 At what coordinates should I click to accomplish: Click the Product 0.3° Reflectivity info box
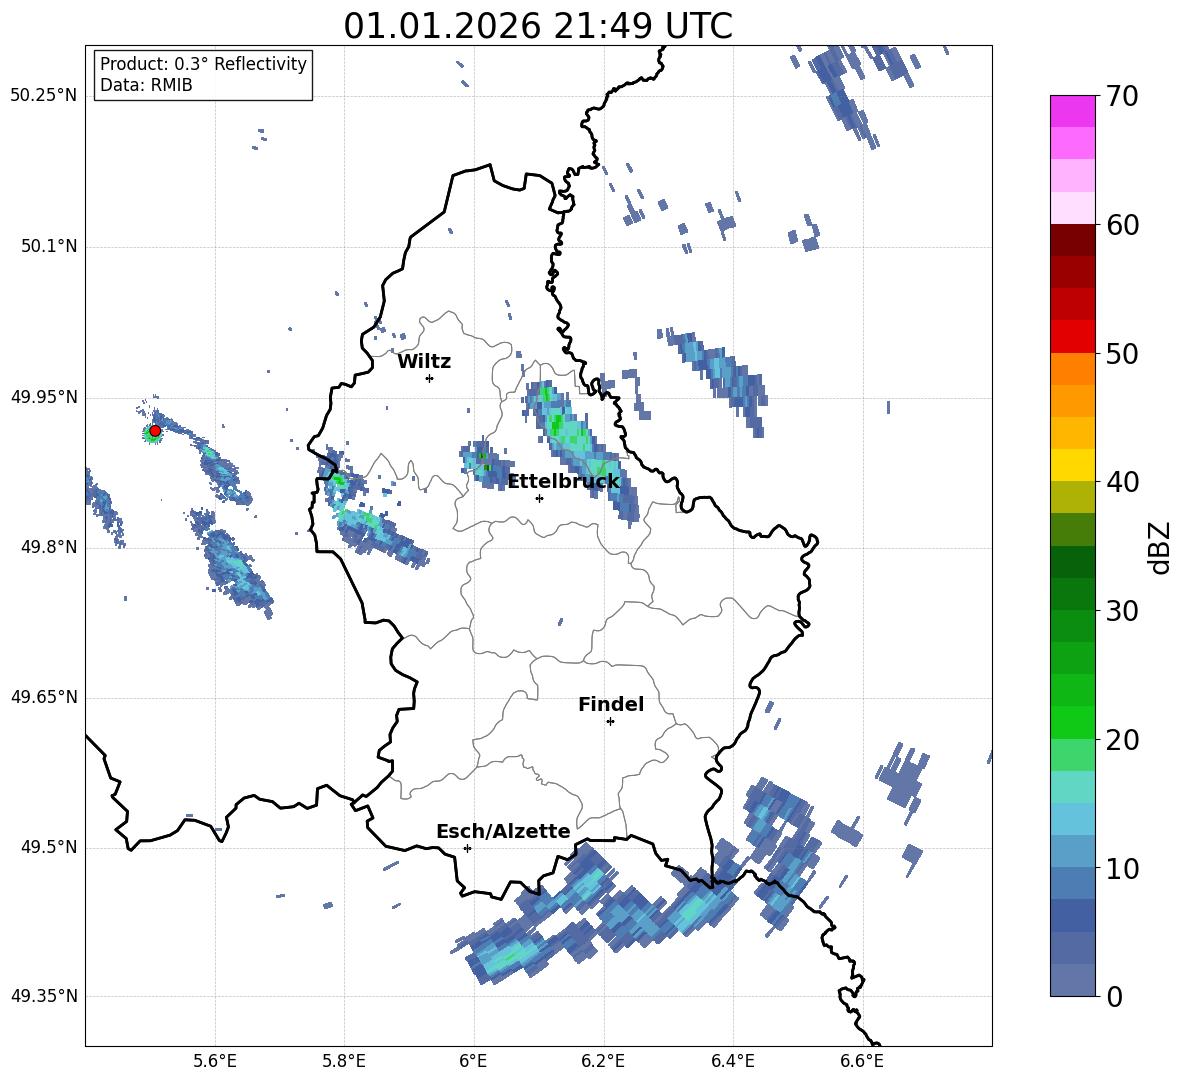click(202, 74)
